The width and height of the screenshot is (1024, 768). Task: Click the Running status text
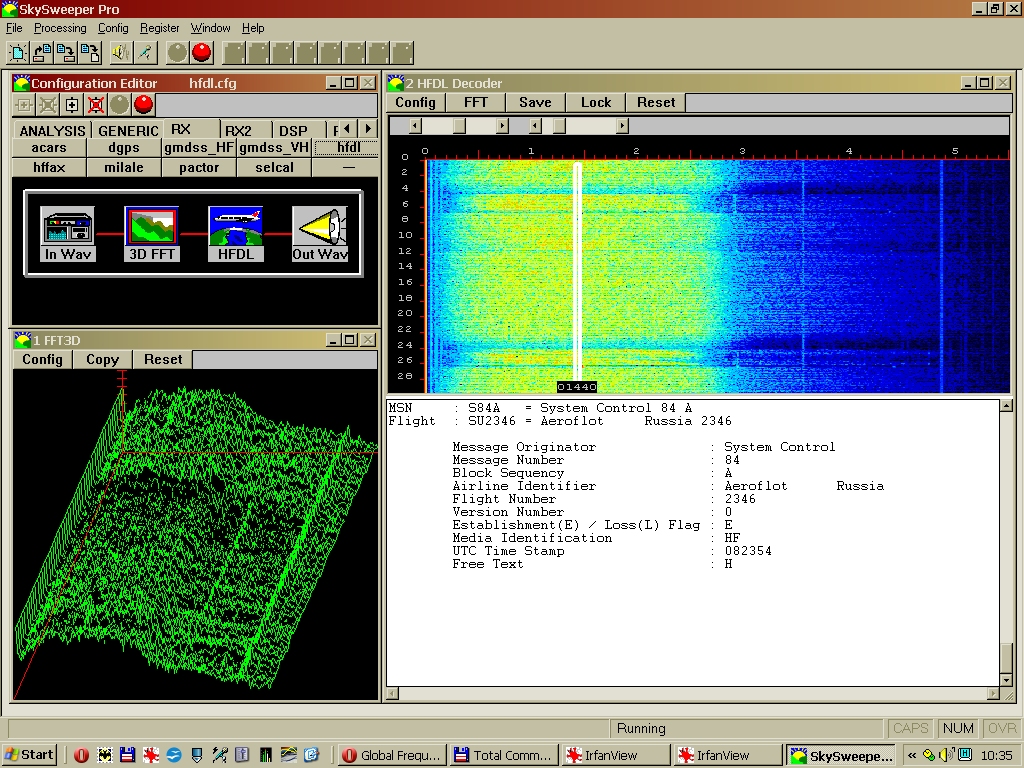(641, 728)
